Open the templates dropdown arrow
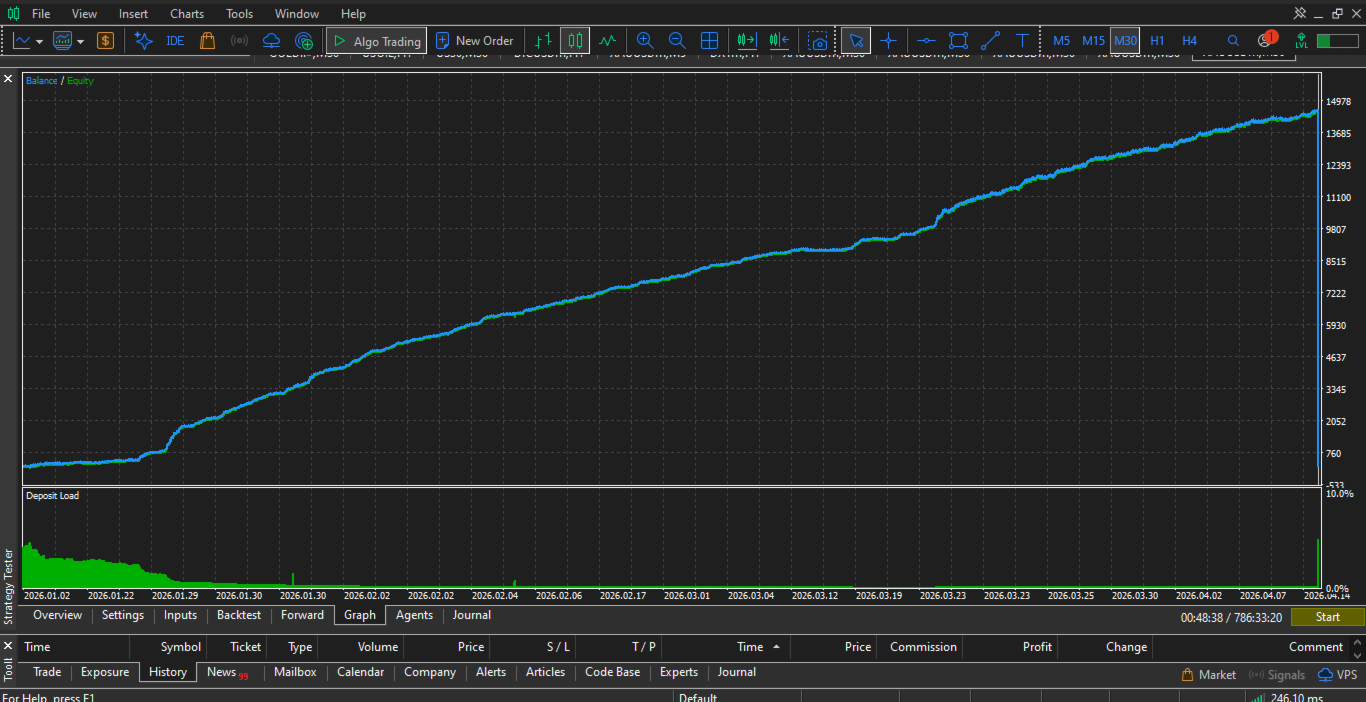 coord(80,42)
